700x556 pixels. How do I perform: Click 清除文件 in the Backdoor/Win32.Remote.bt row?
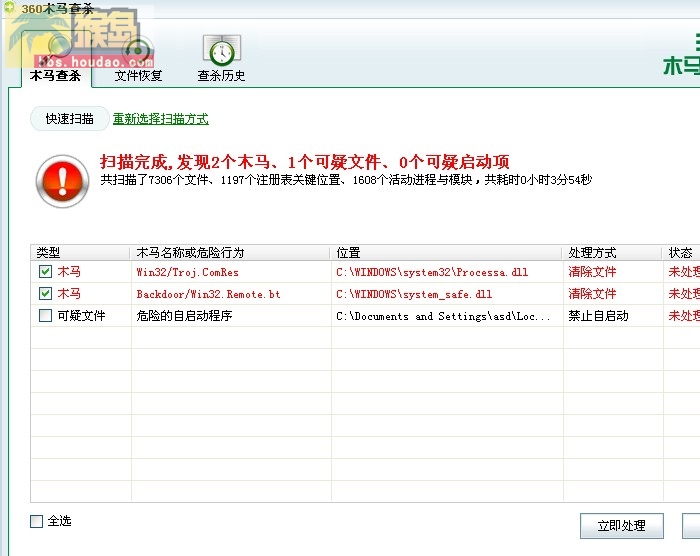pyautogui.click(x=592, y=293)
